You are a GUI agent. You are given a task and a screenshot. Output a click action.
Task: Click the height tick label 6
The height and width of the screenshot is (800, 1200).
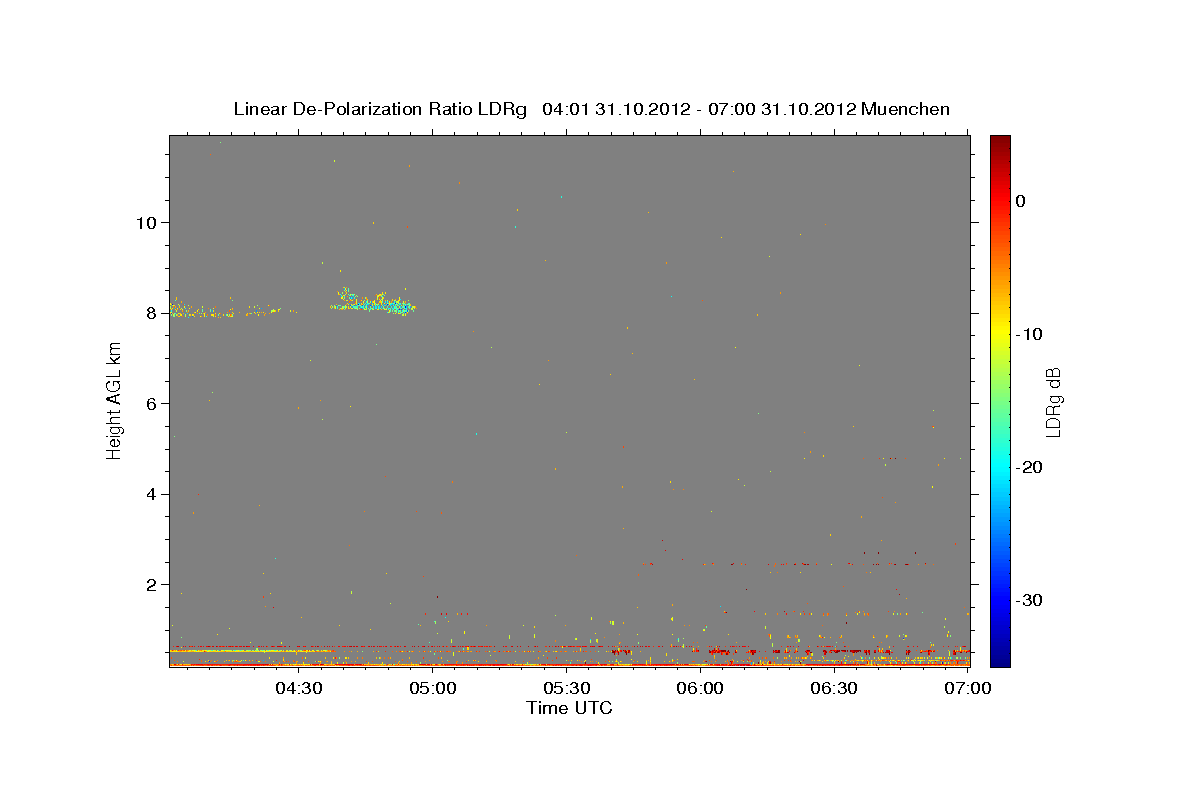(149, 403)
